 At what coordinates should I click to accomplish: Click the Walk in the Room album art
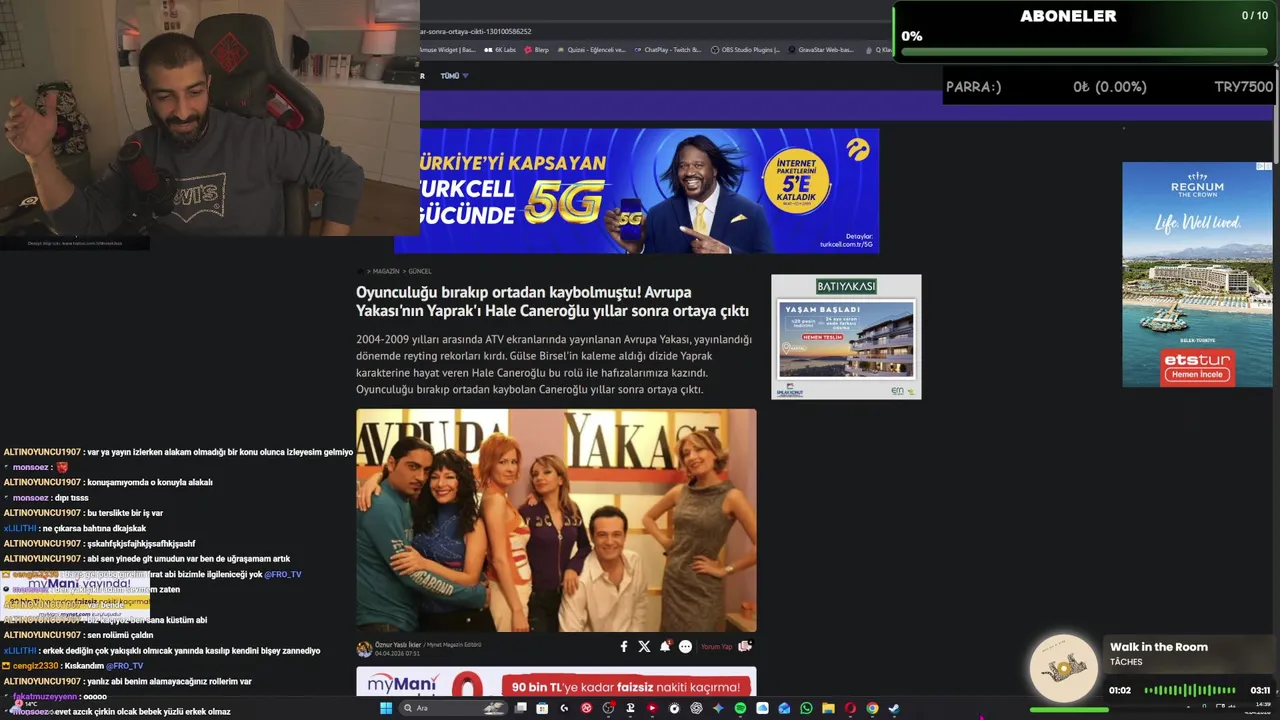(x=1064, y=668)
